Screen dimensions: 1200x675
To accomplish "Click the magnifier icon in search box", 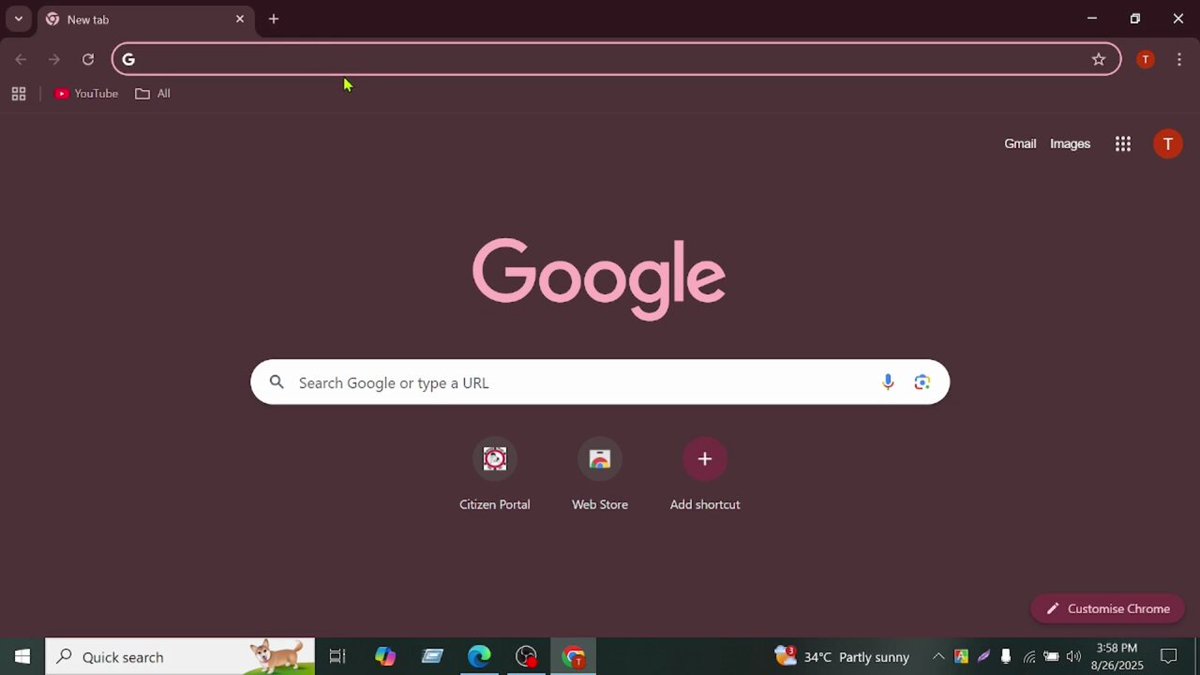I will 277,382.
